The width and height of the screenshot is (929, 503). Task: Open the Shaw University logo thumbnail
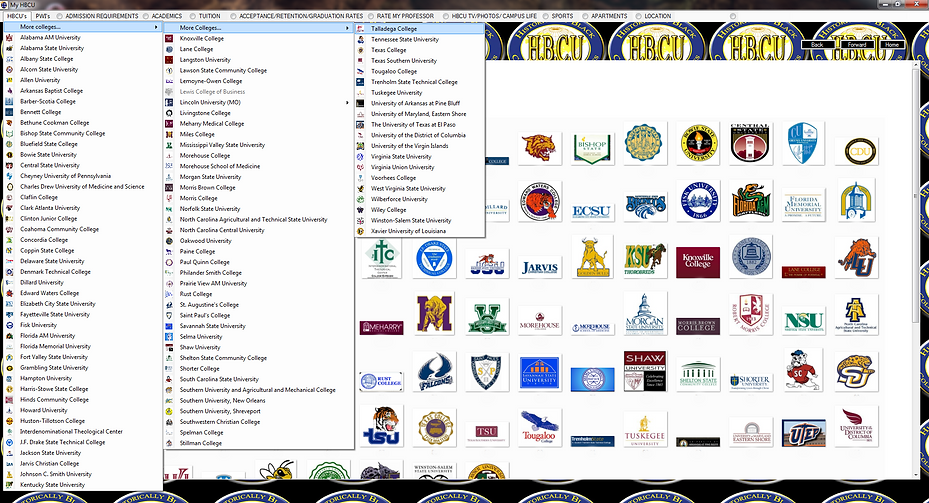[x=645, y=371]
